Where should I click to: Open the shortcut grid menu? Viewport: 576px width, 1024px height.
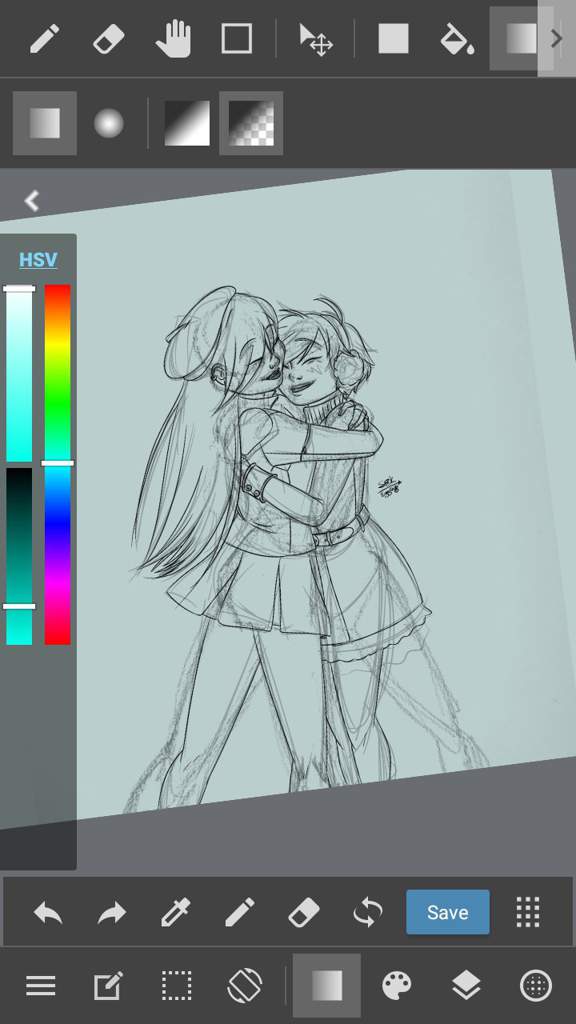[528, 912]
